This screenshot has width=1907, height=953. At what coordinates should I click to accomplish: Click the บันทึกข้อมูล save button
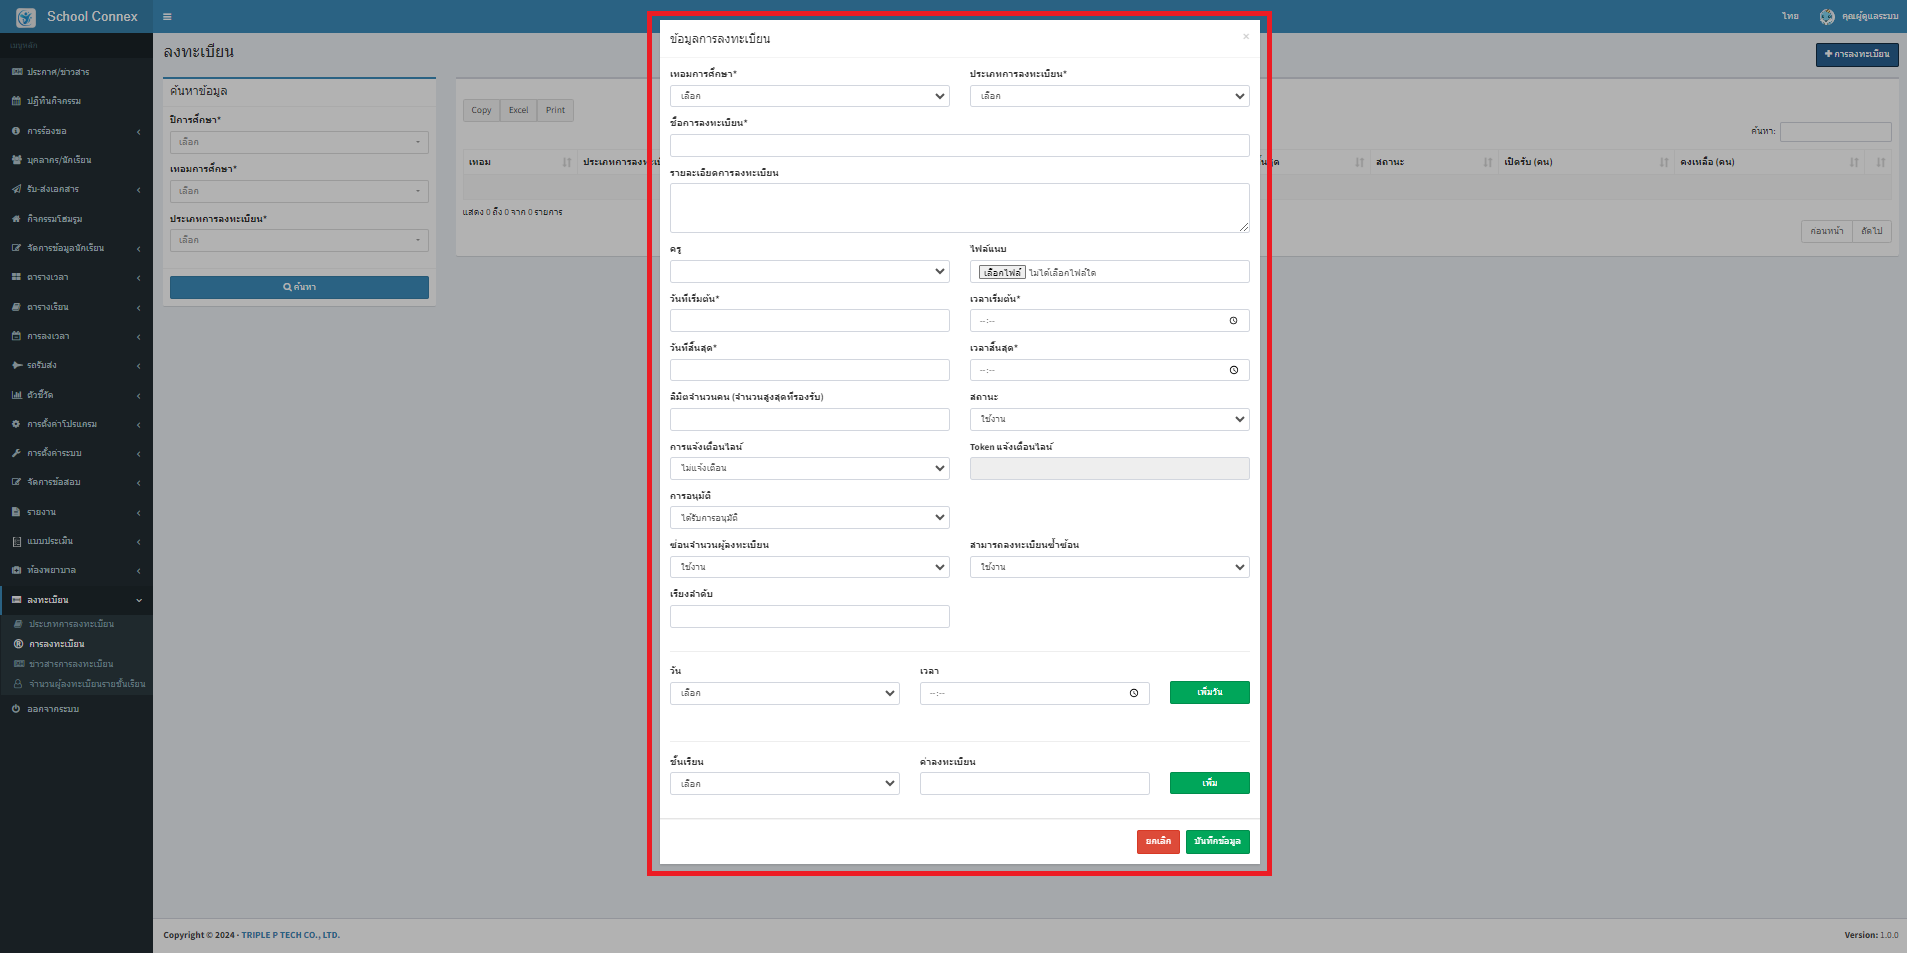coord(1217,842)
